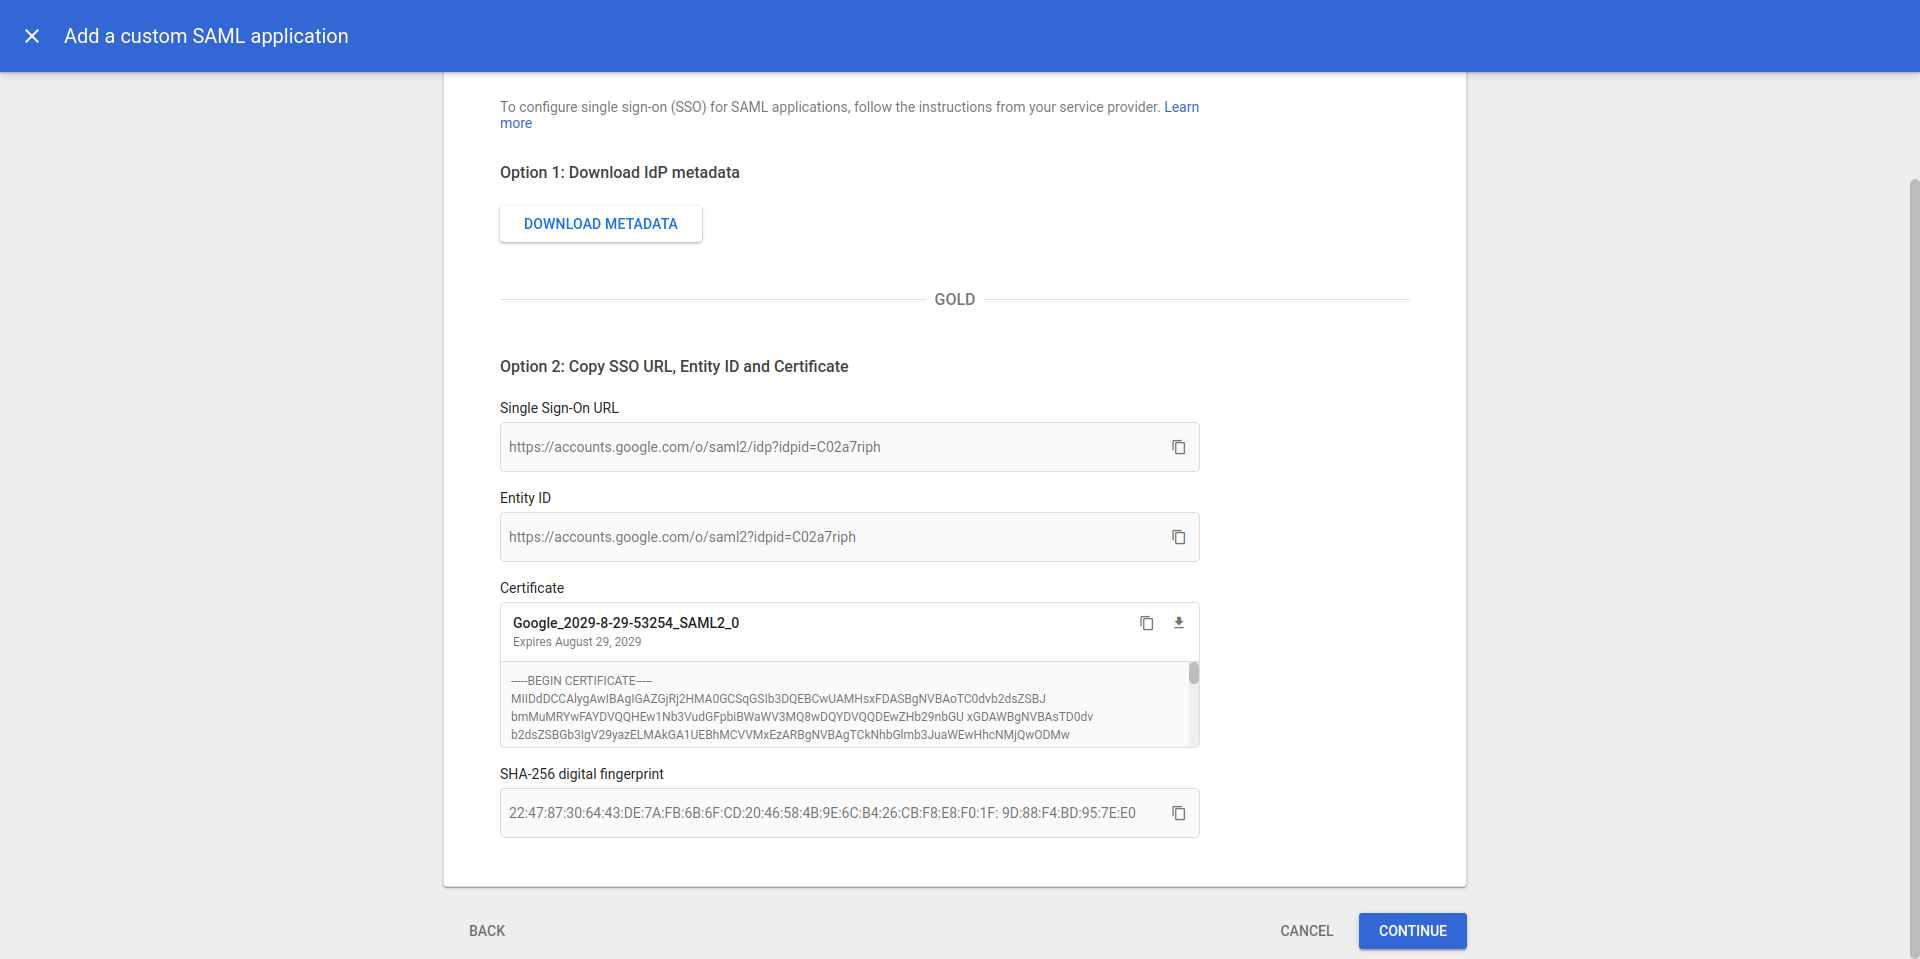Click inside the Entity ID field
1920x959 pixels.
coord(820,537)
